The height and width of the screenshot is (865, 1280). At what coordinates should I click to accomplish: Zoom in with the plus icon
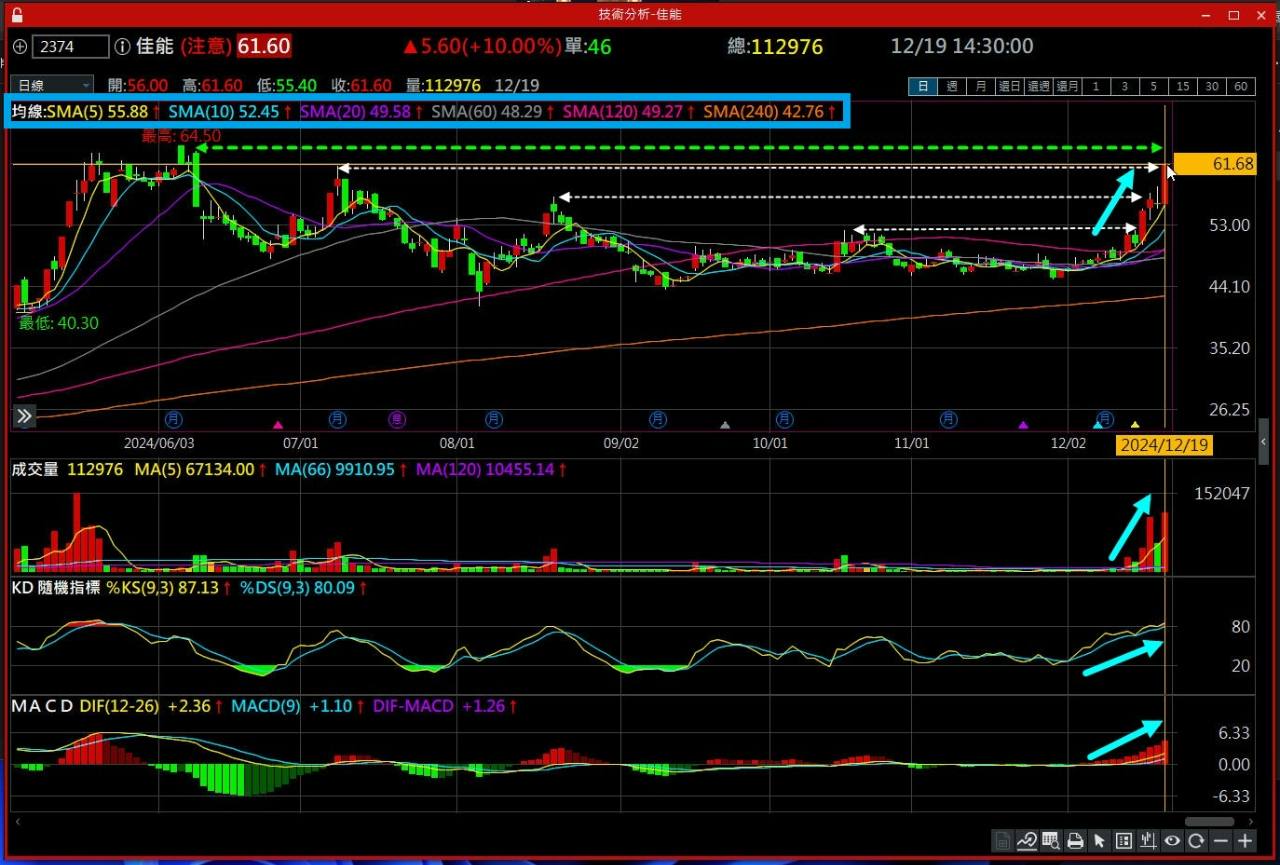click(1245, 841)
